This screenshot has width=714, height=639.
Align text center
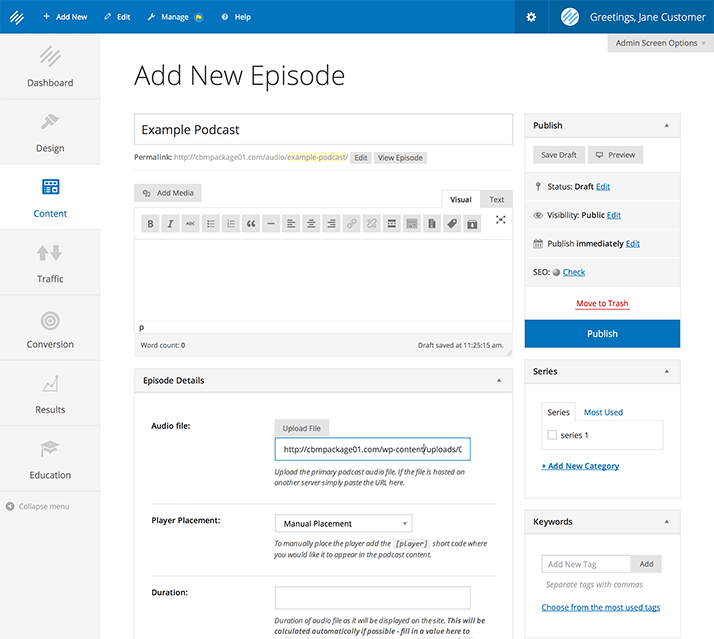click(x=311, y=224)
